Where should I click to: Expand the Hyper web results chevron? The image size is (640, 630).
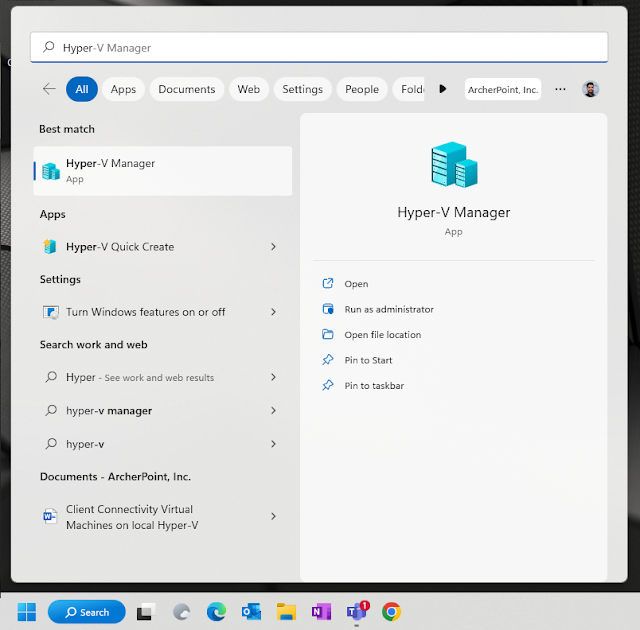point(273,377)
